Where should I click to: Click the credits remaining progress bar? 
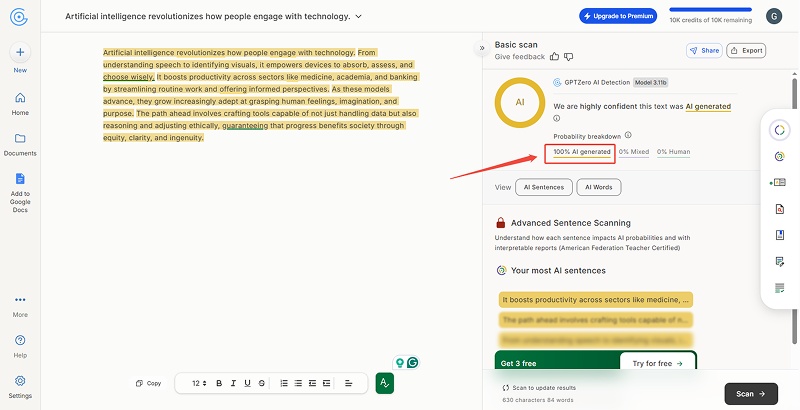[x=709, y=10]
